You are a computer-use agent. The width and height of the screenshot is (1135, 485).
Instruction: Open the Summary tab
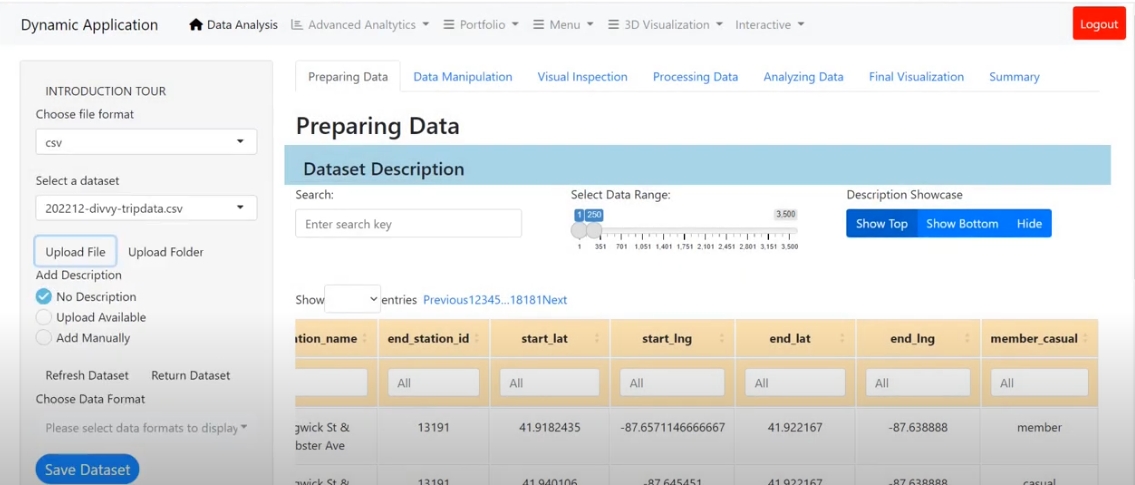[x=1014, y=77]
